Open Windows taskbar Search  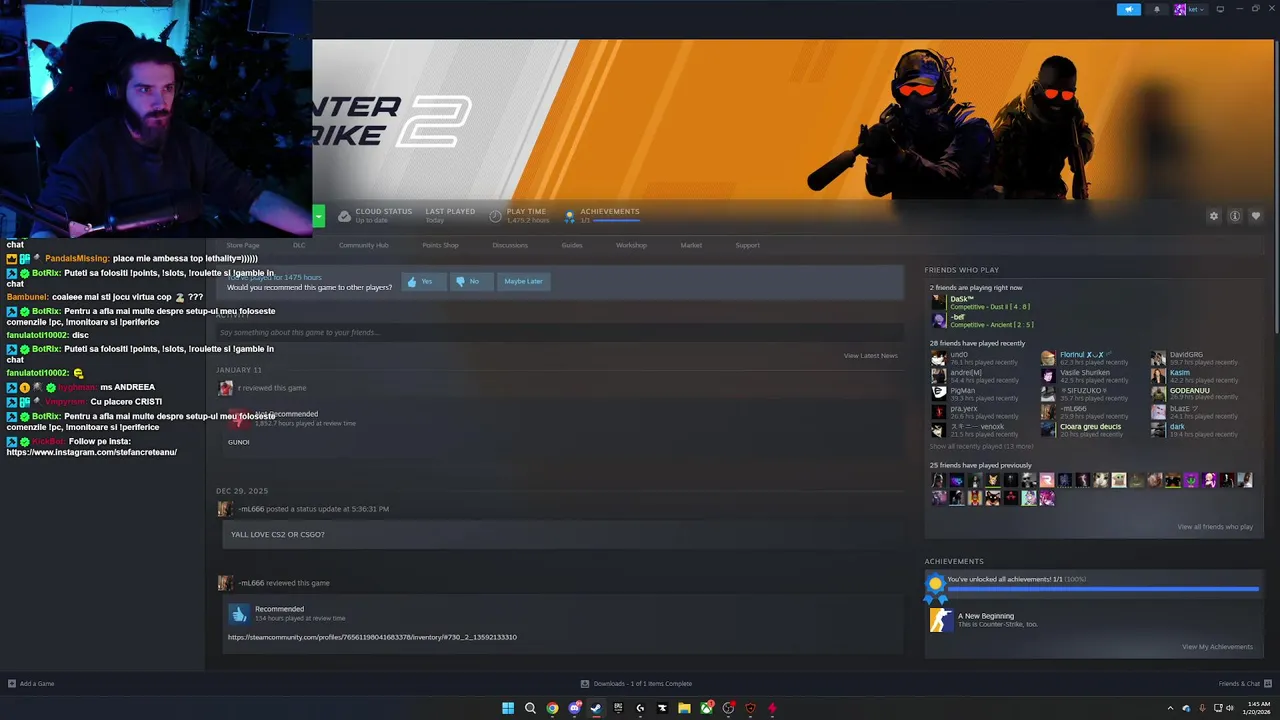coord(530,708)
